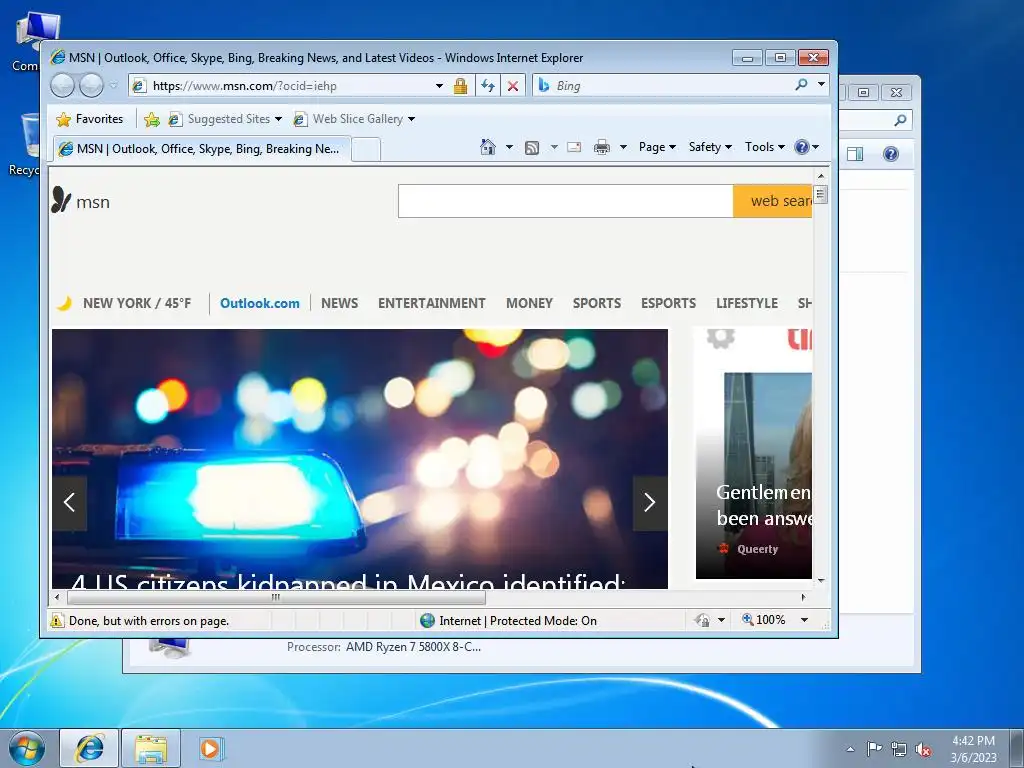
Task: Show the next slideshow story
Action: pyautogui.click(x=650, y=503)
